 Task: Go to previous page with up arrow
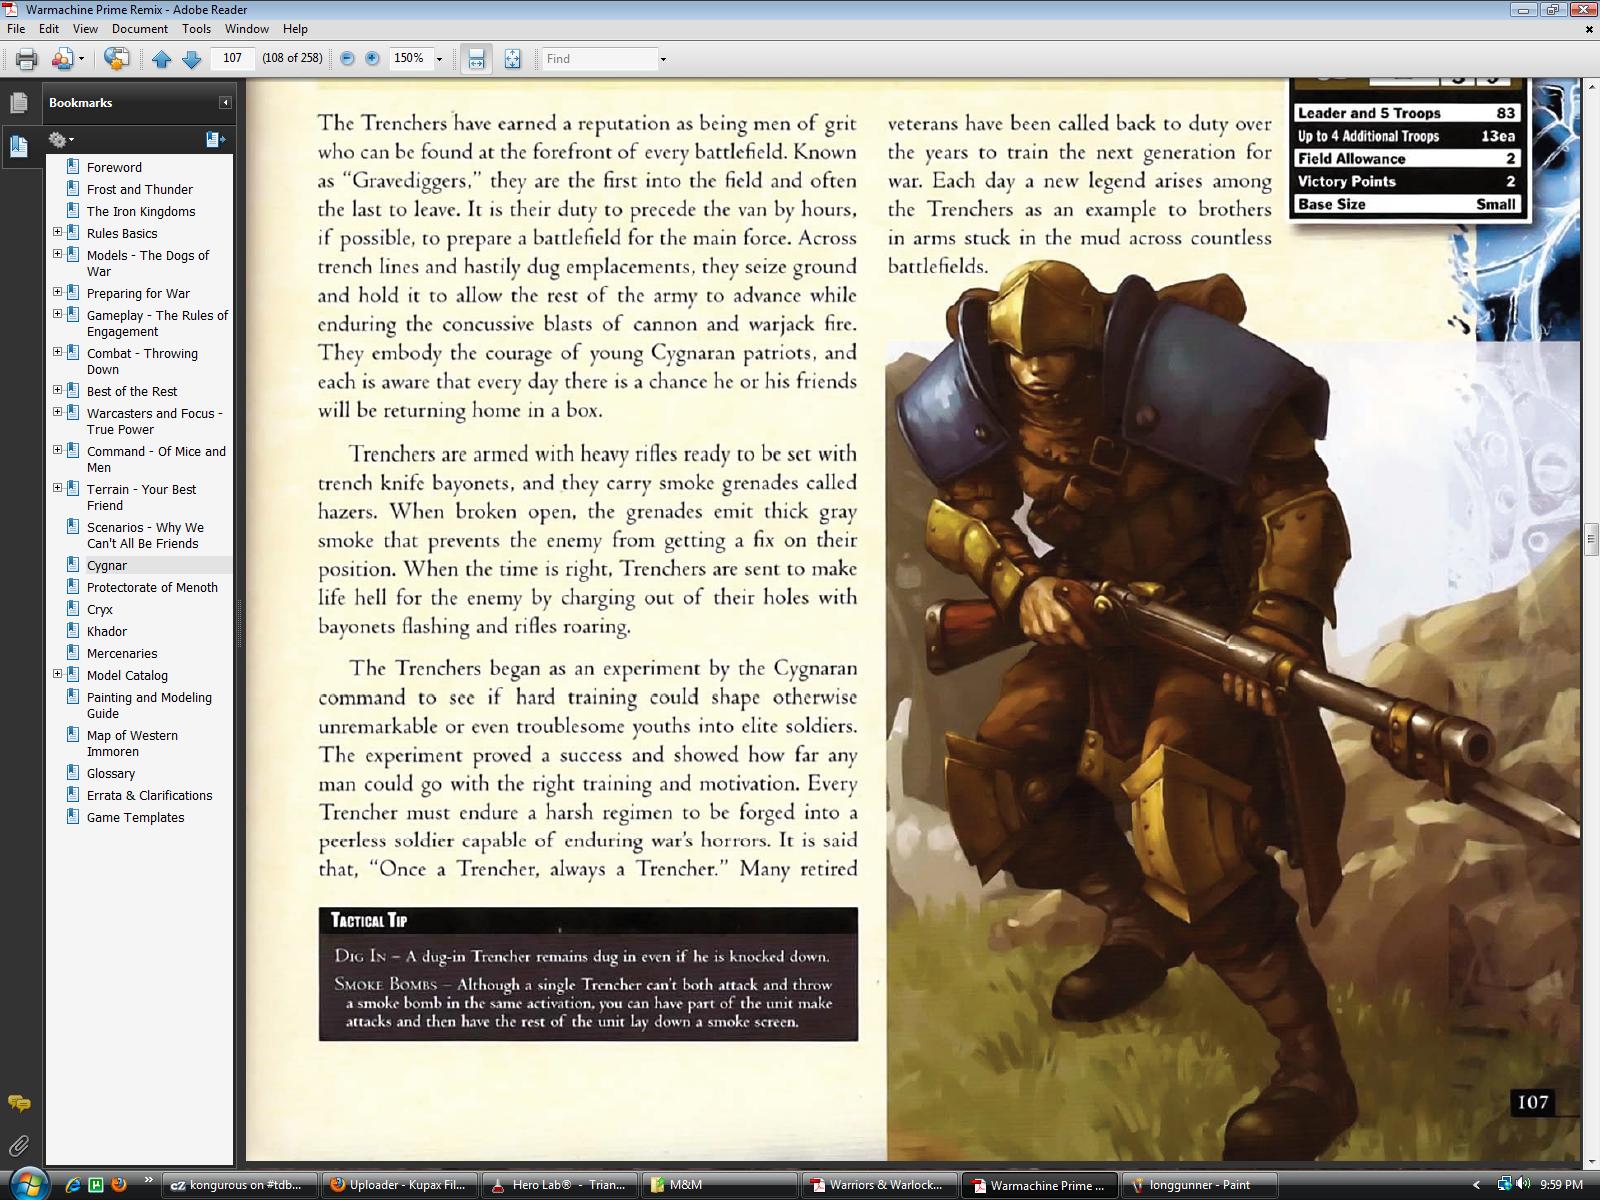click(161, 59)
